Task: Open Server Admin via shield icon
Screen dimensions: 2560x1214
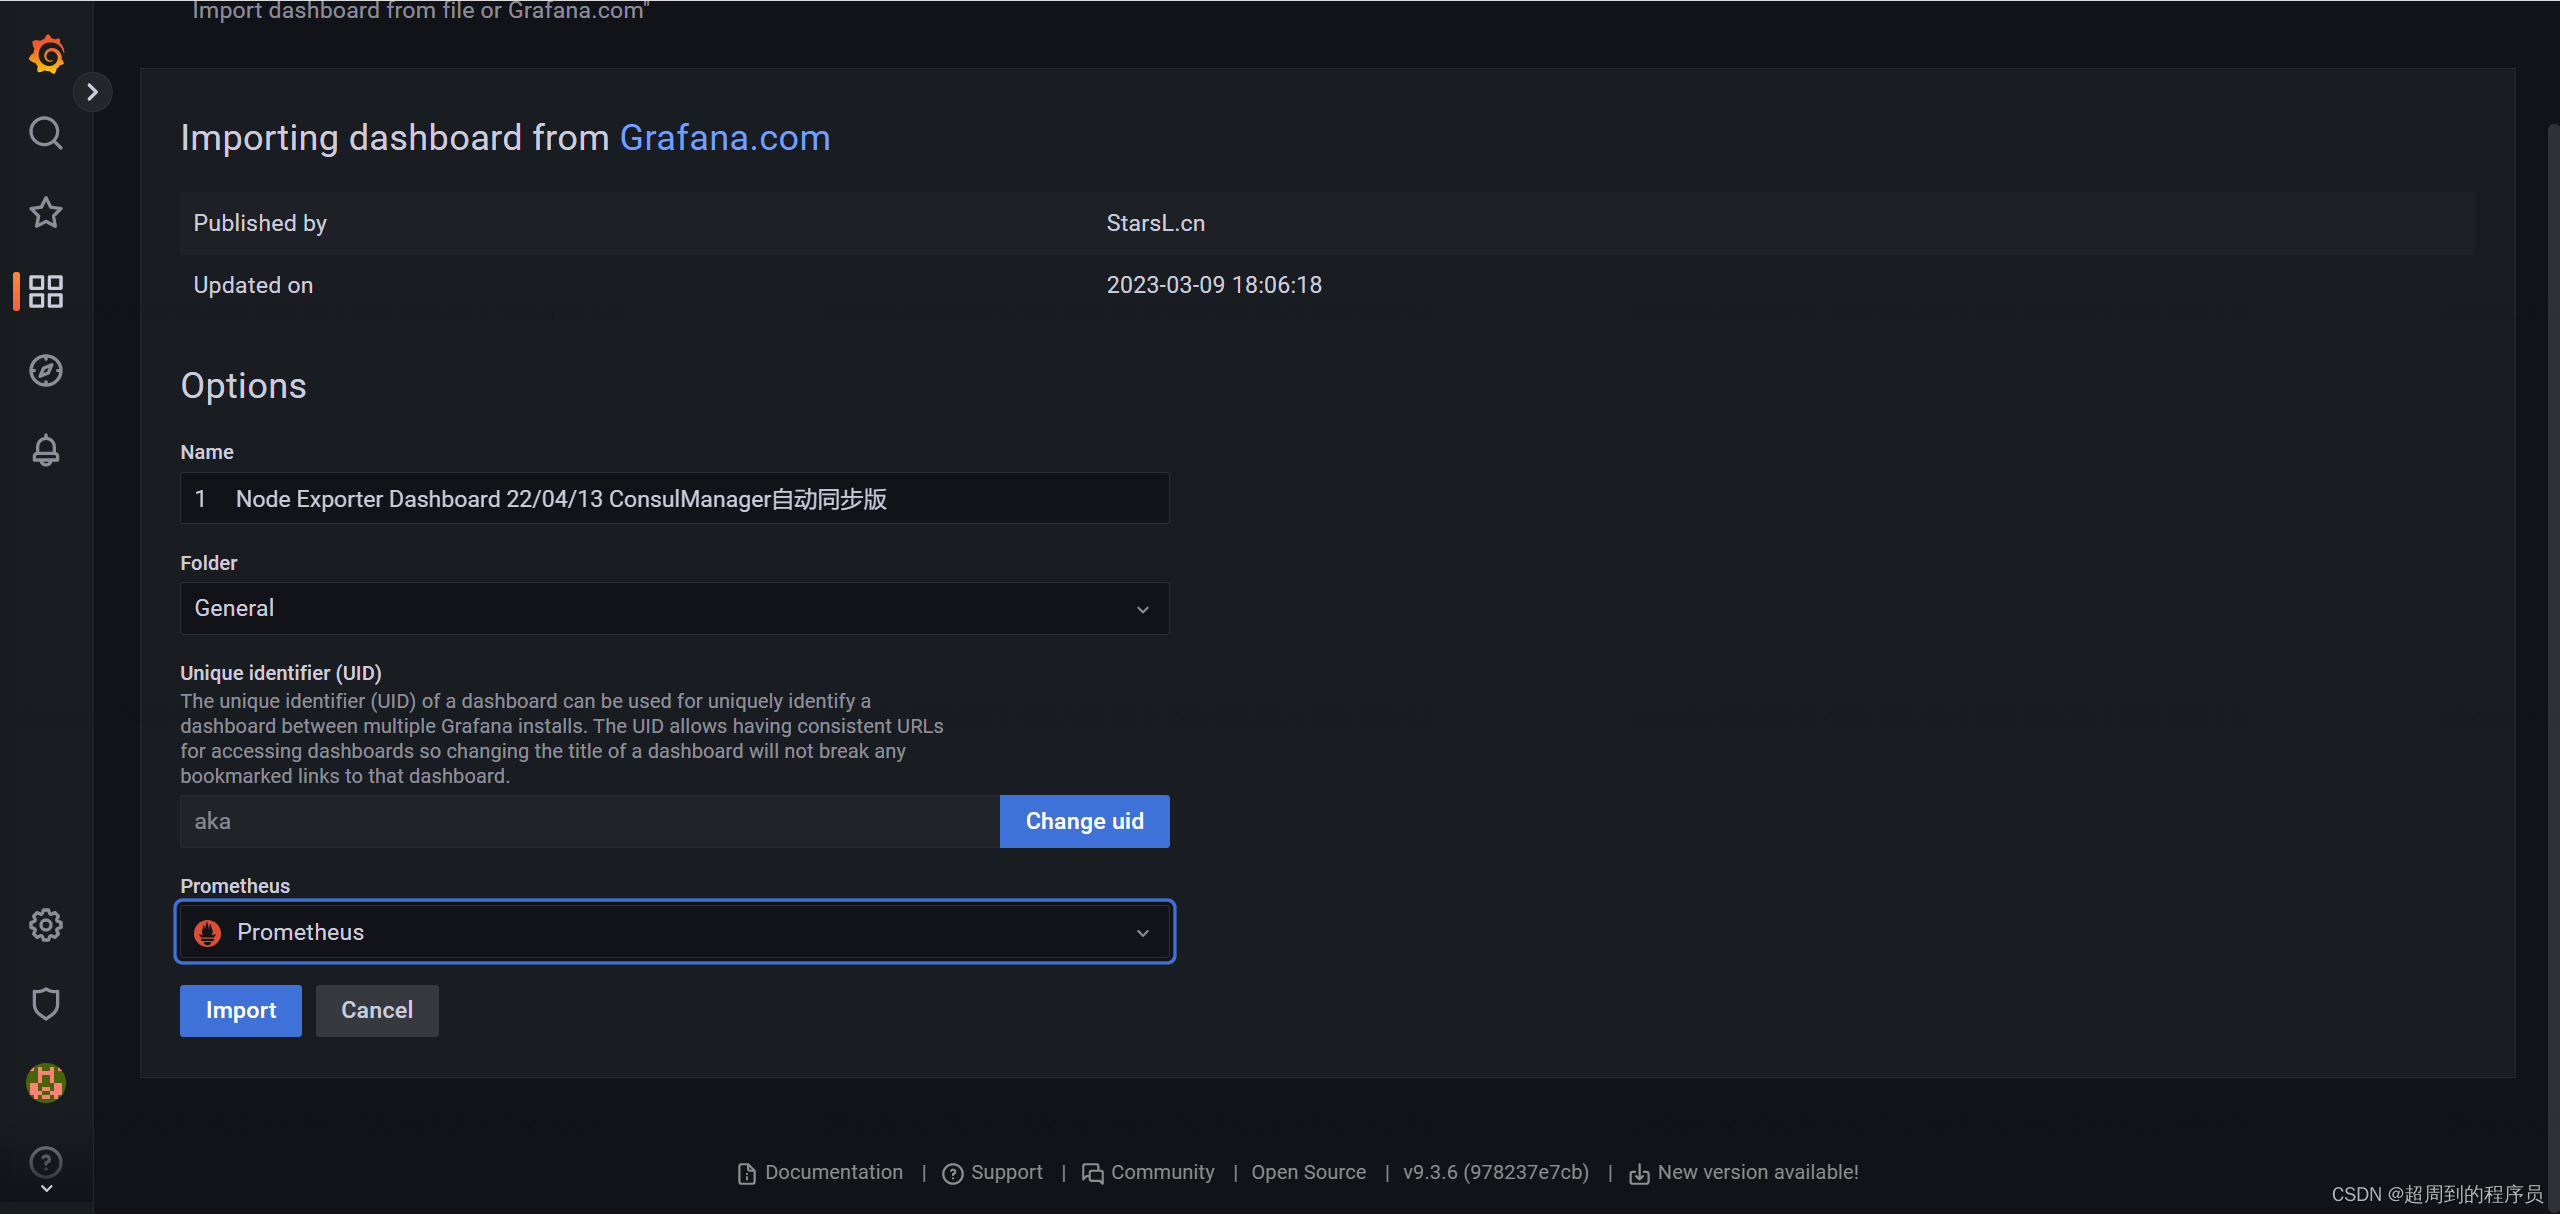Action: coord(46,1003)
